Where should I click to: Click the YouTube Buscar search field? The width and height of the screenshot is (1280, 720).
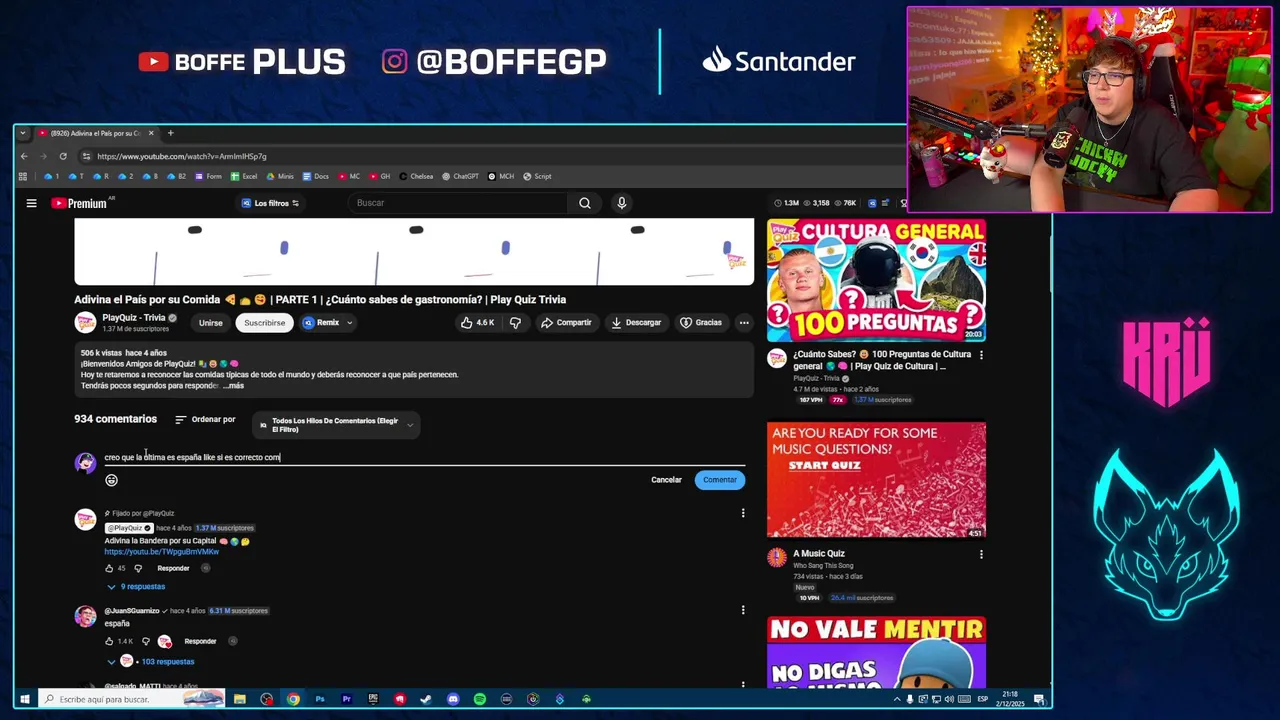pyautogui.click(x=460, y=203)
